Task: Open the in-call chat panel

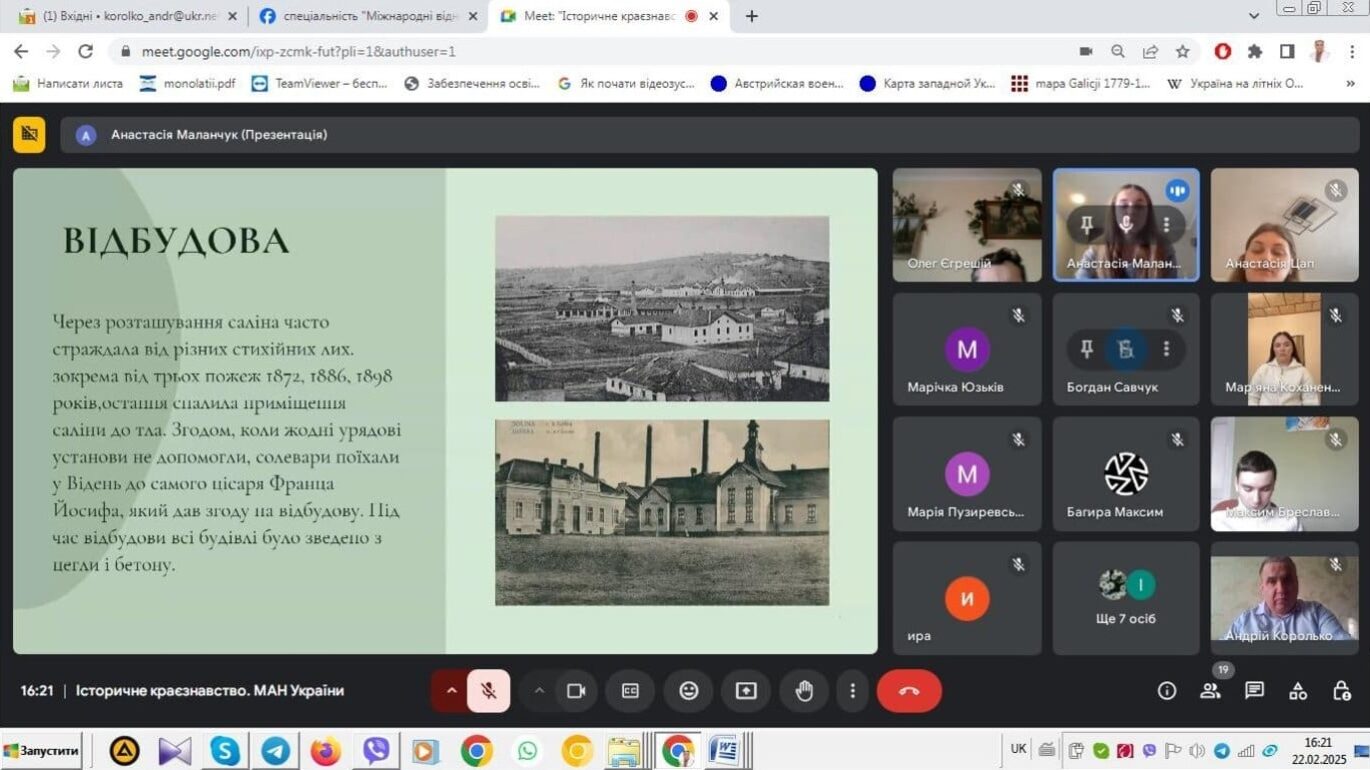Action: 1254,691
